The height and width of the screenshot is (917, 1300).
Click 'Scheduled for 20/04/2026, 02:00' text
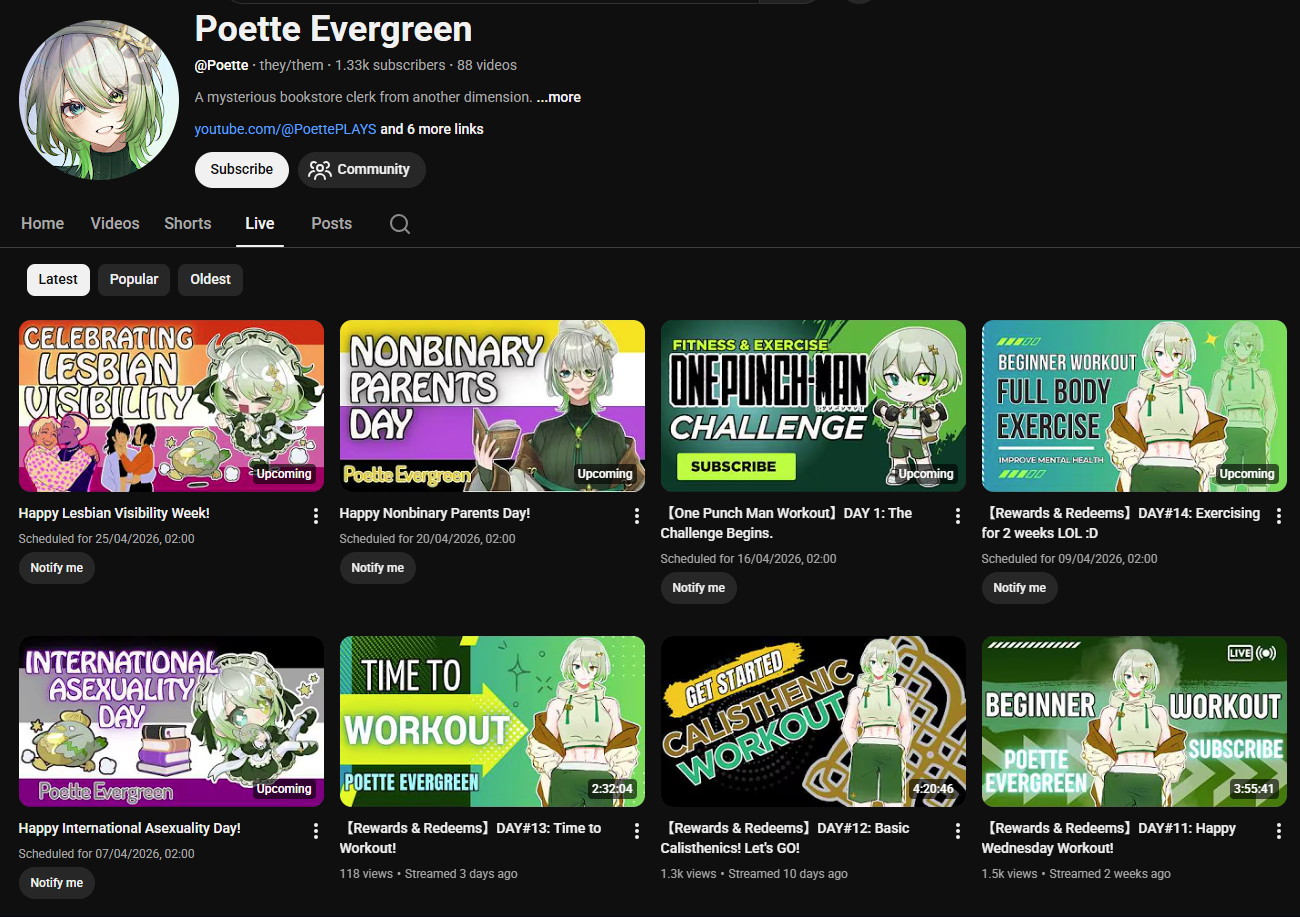point(428,539)
